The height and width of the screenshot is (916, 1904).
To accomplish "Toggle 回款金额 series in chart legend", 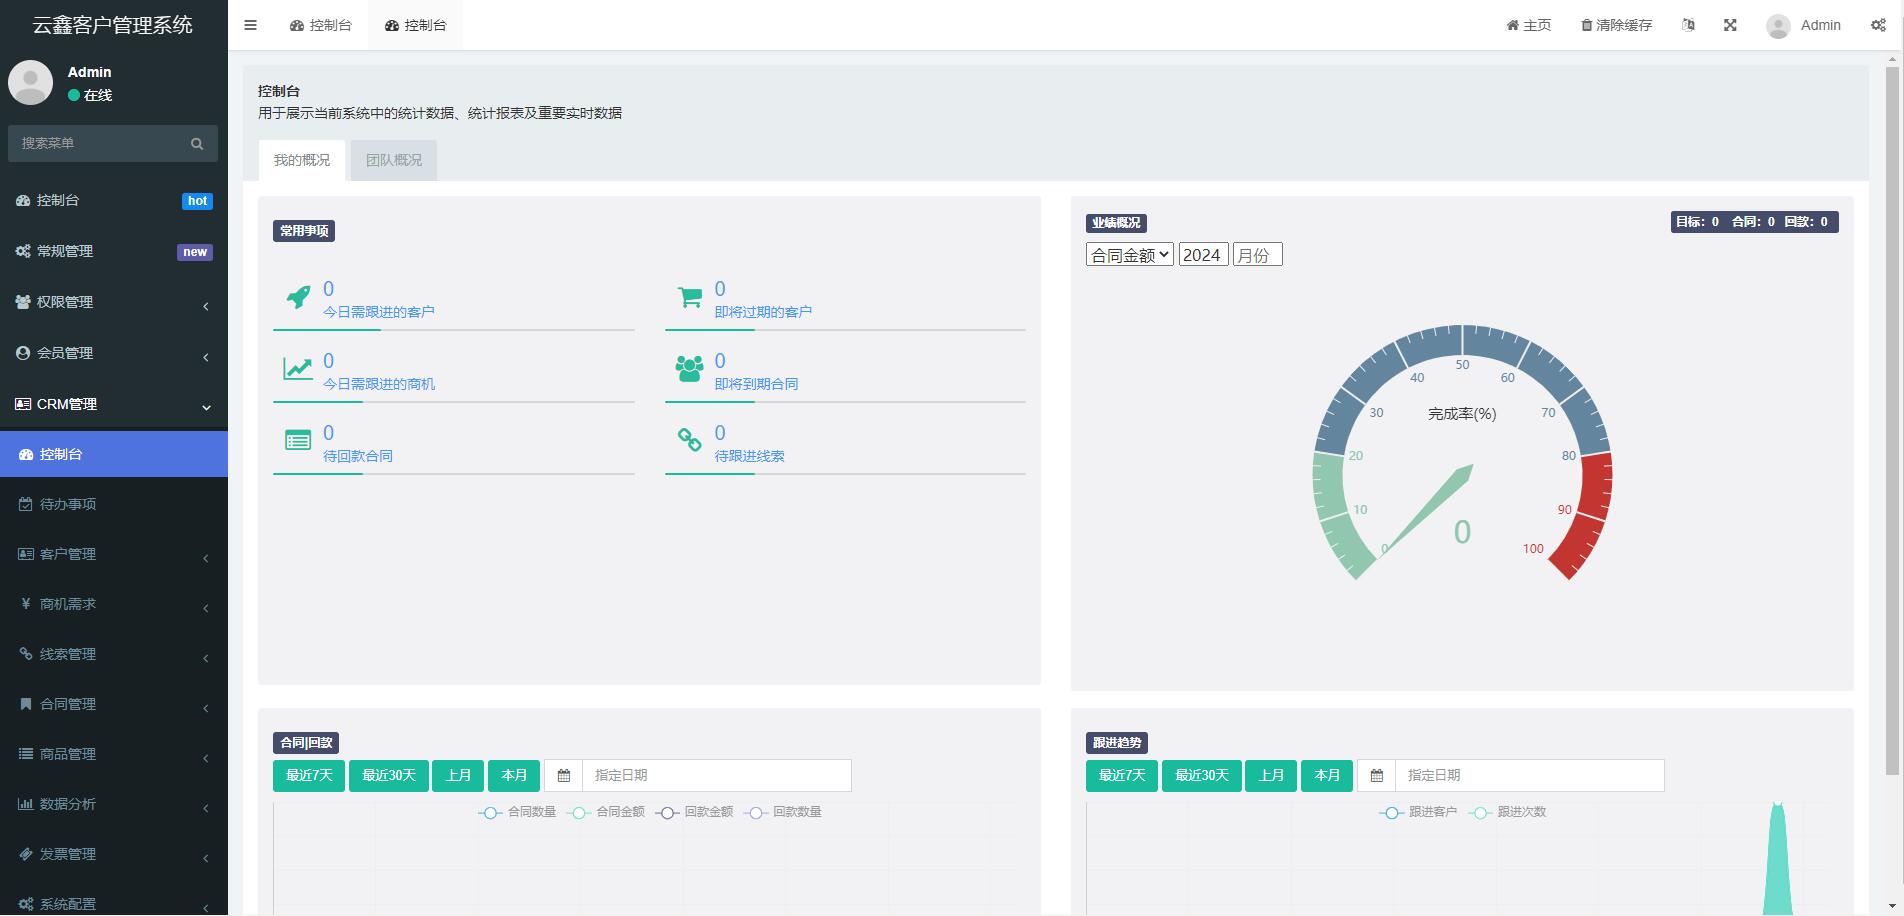I will [x=695, y=812].
